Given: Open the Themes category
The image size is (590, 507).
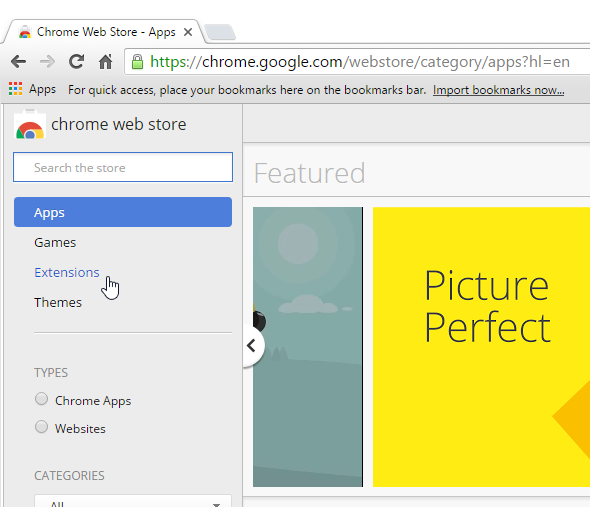Looking at the screenshot, I should click(58, 302).
